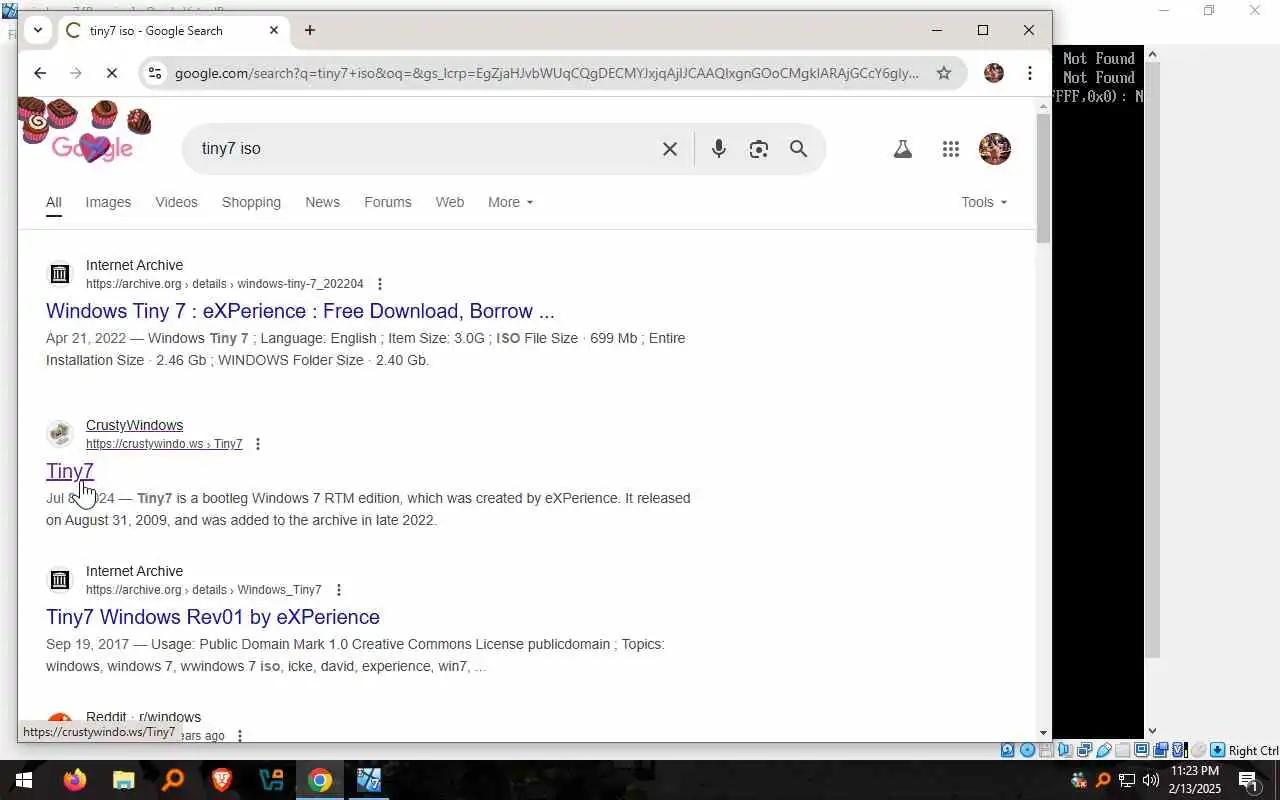The height and width of the screenshot is (800, 1280).
Task: Open the Google apps grid
Action: (x=951, y=149)
